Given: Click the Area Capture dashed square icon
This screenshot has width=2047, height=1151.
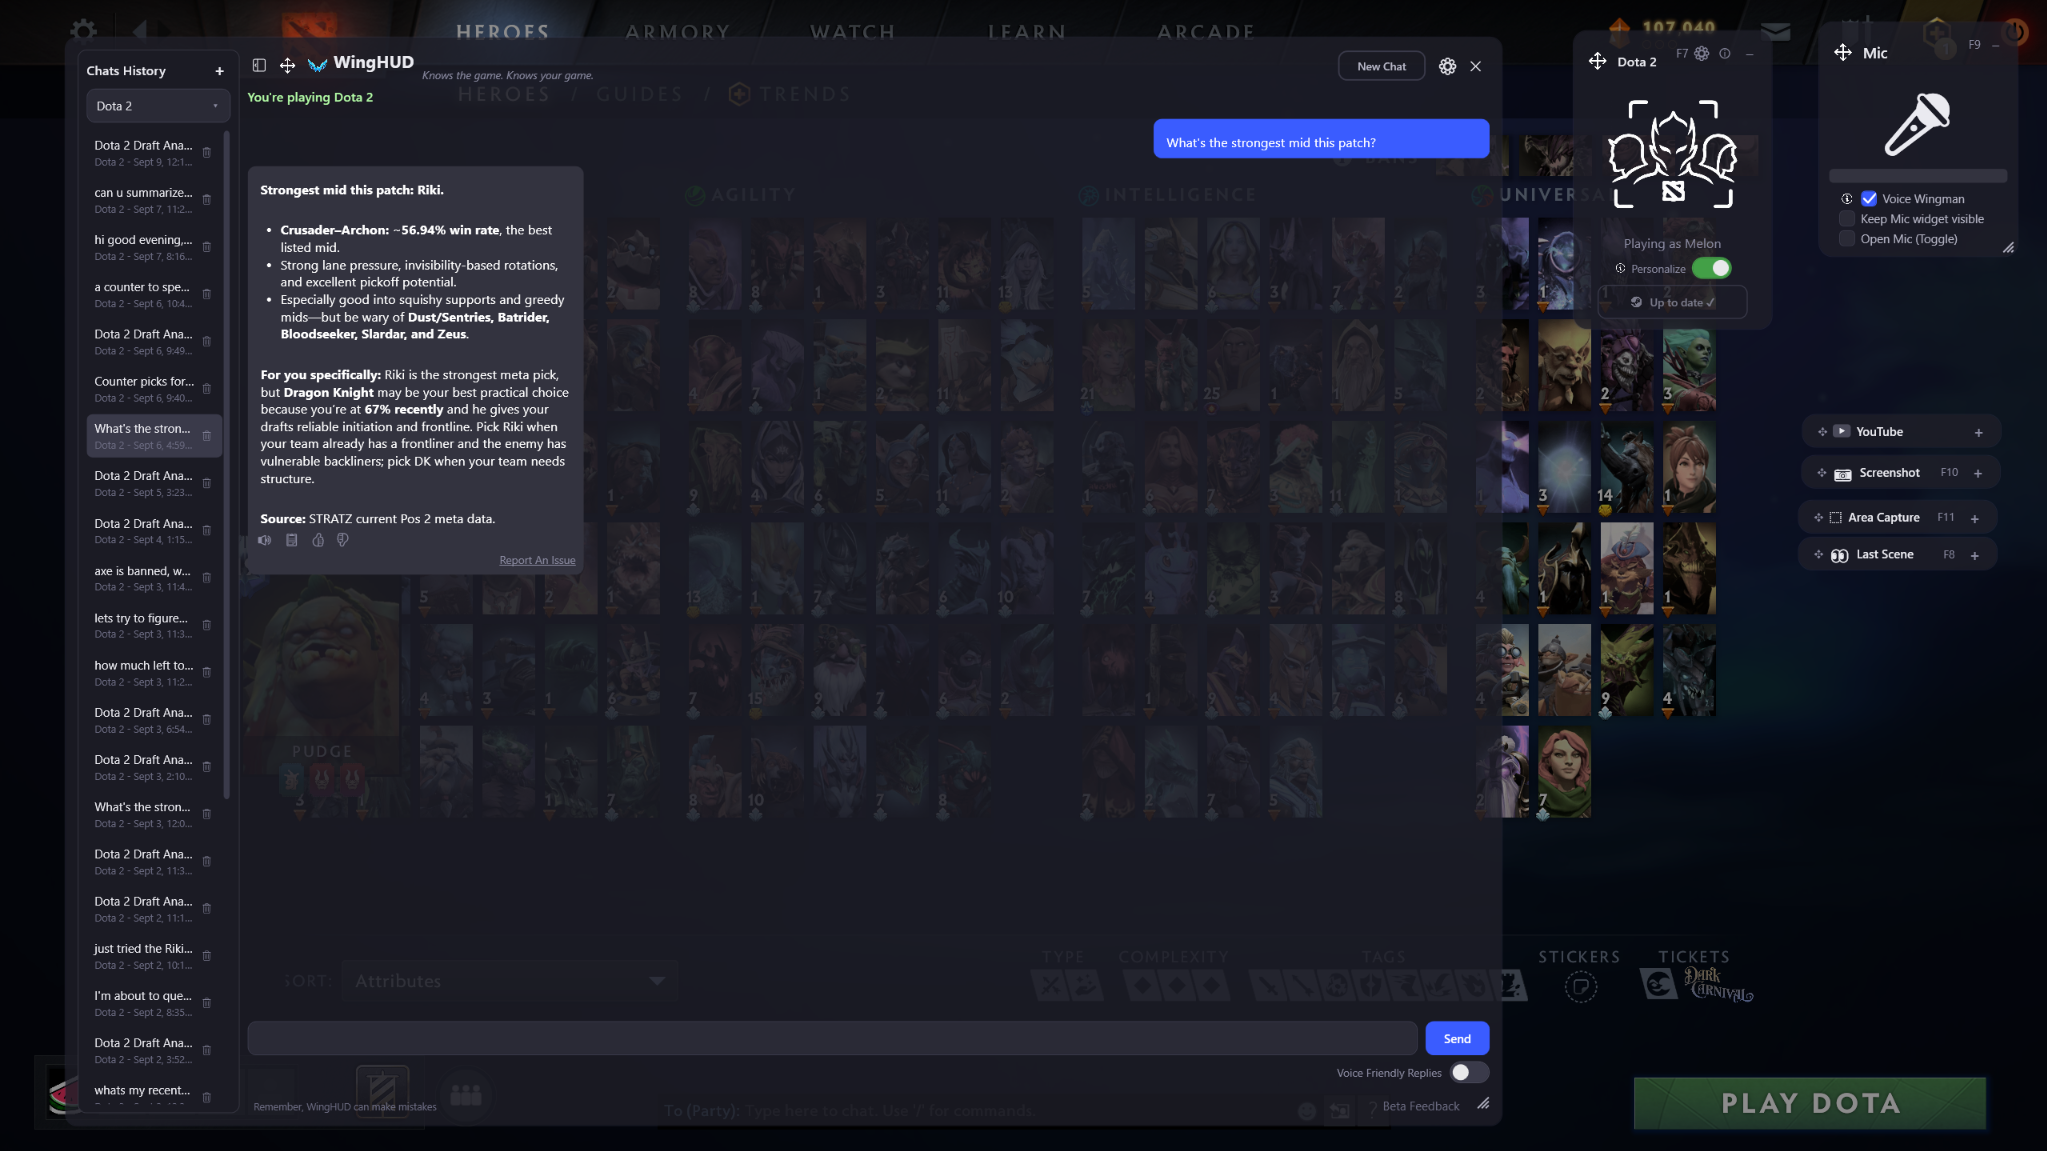Looking at the screenshot, I should point(1835,518).
